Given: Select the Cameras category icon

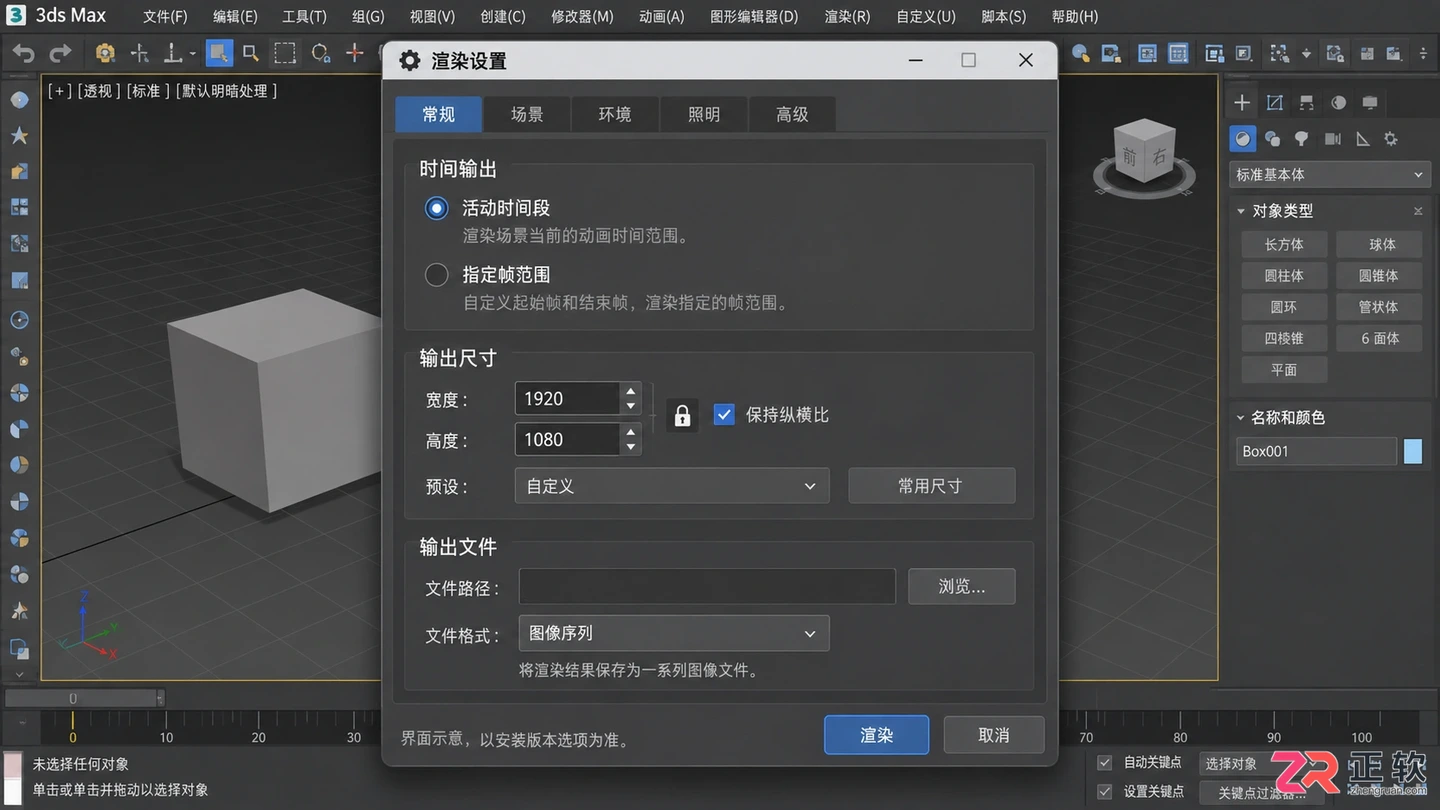Looking at the screenshot, I should coord(1332,139).
